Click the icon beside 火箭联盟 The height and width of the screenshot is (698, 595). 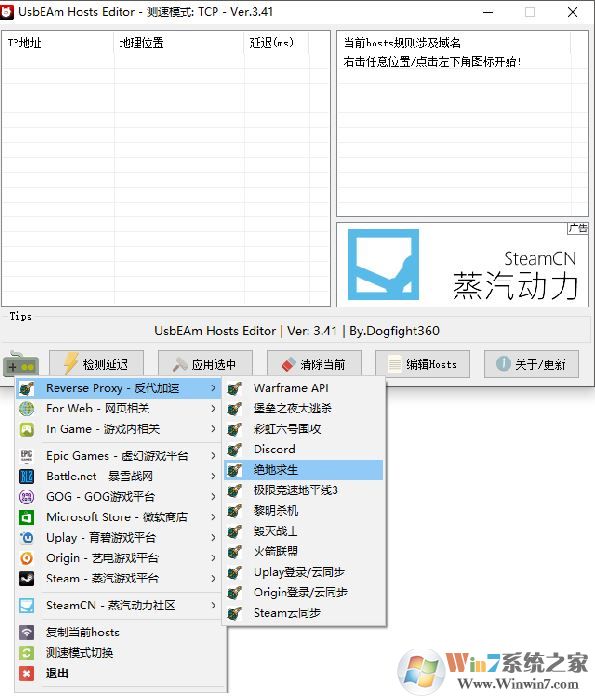(x=235, y=552)
